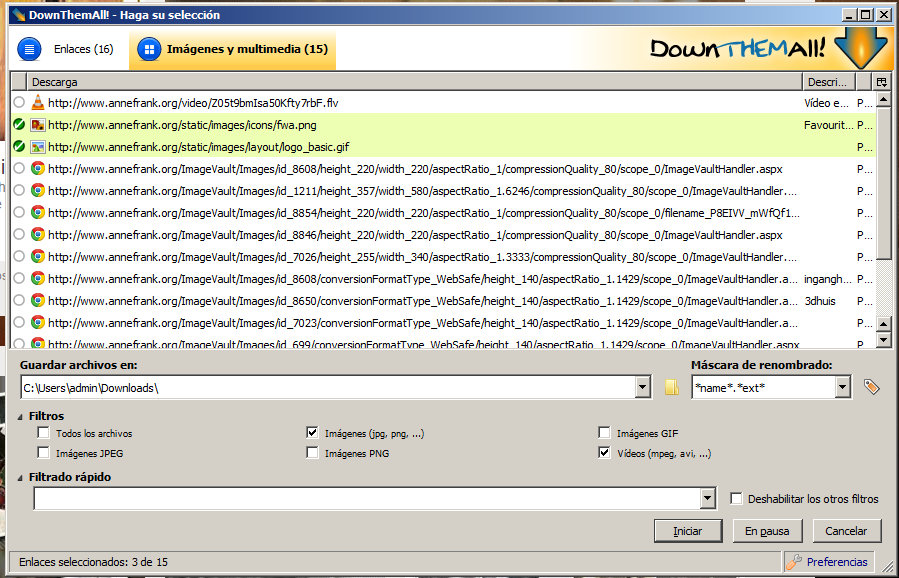Open the Guardar archivos en dropdown arrow
Image resolution: width=899 pixels, height=578 pixels.
click(x=643, y=388)
